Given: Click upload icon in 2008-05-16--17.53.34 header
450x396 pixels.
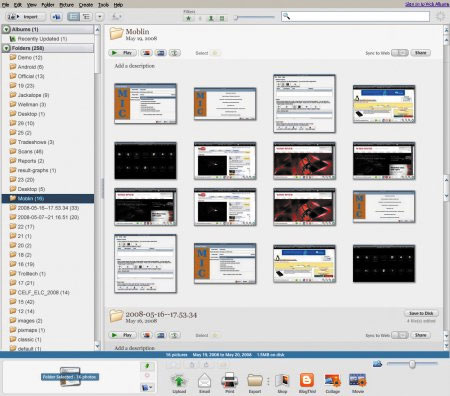Looking at the screenshot, I should pos(175,335).
